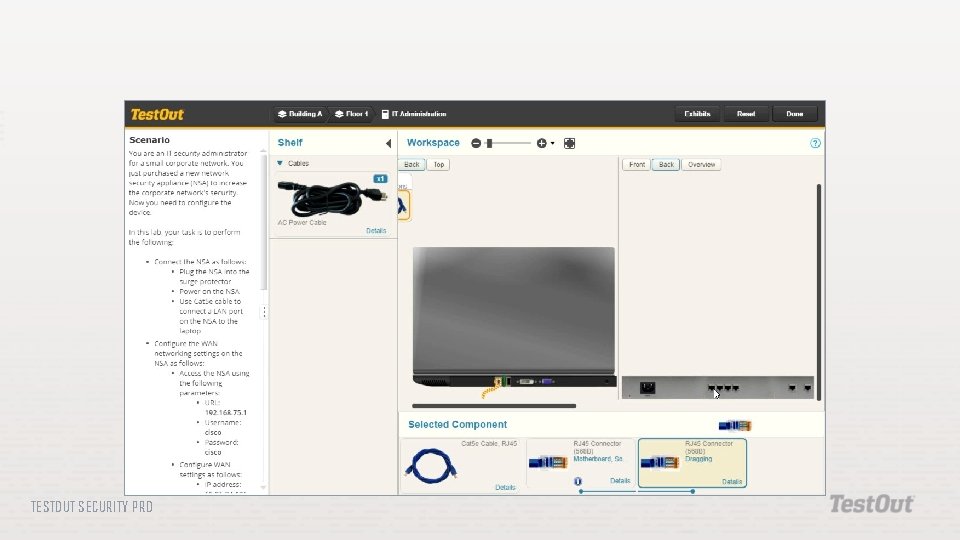Click the Scenario panel scrollbar
960x540 pixels.
(x=264, y=220)
